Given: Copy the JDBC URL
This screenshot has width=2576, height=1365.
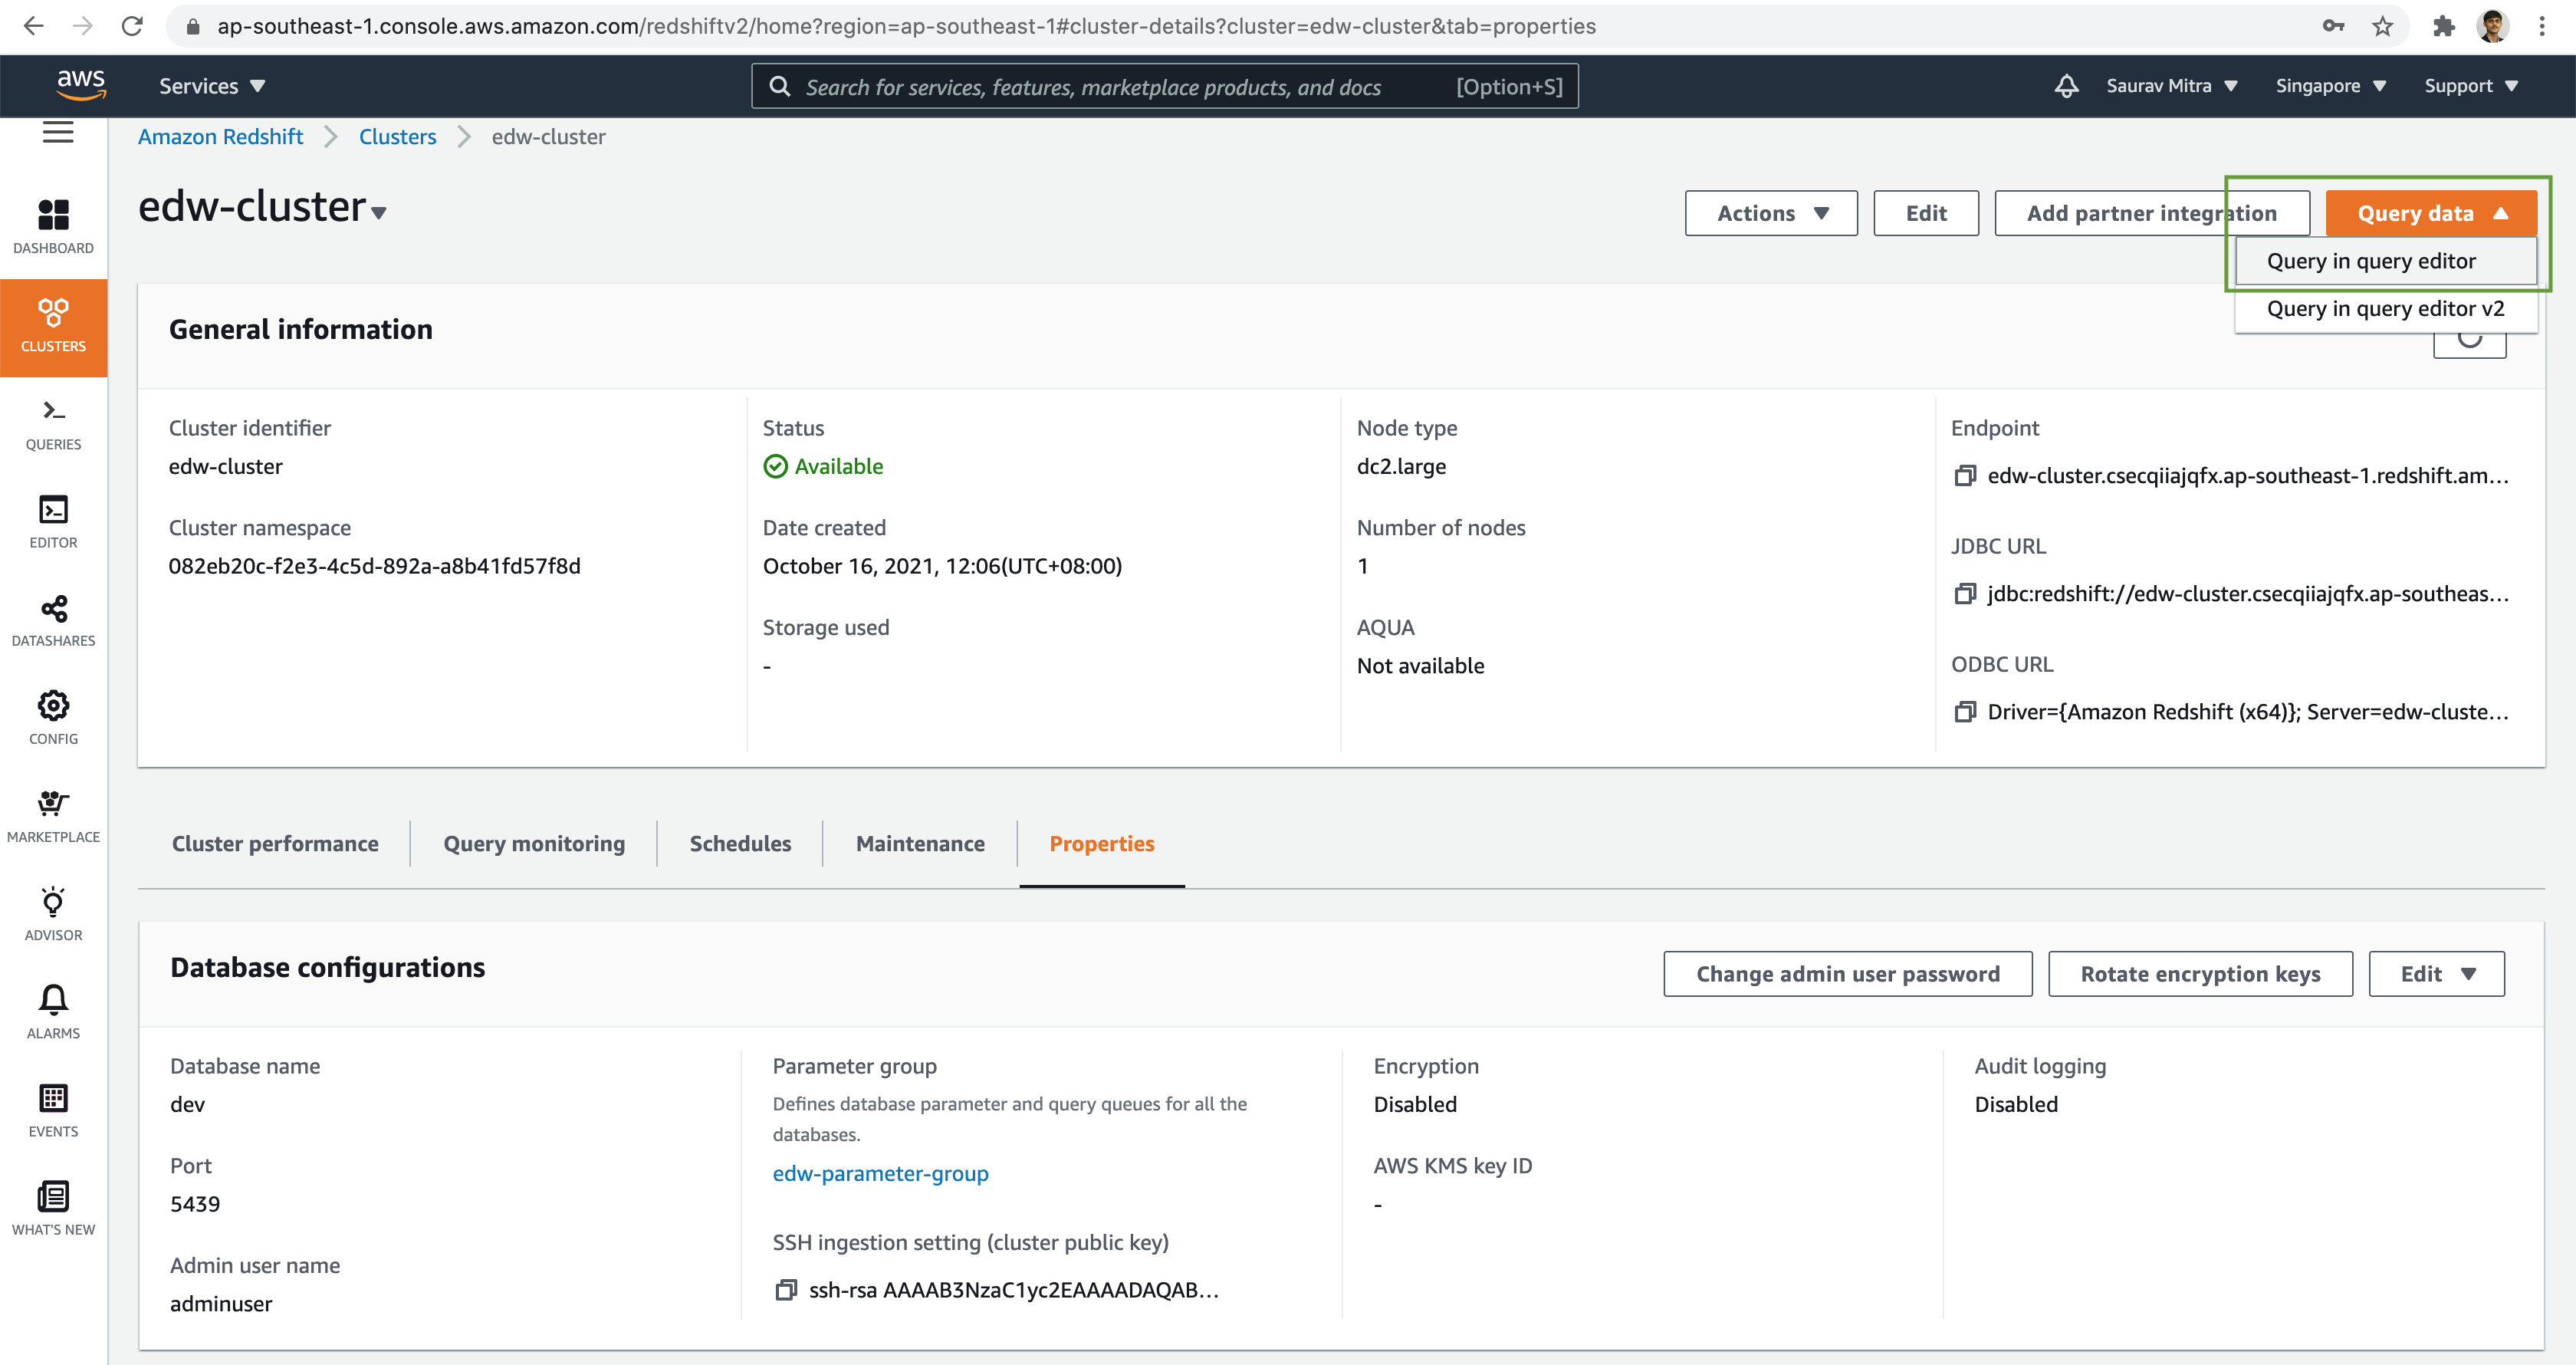Looking at the screenshot, I should [1964, 594].
